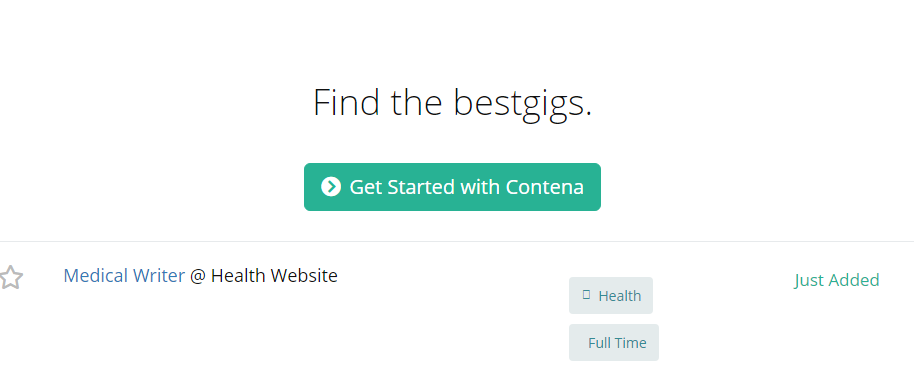Viewport: 914px width, 369px height.
Task: Click the gray Health badge text
Action: click(620, 296)
